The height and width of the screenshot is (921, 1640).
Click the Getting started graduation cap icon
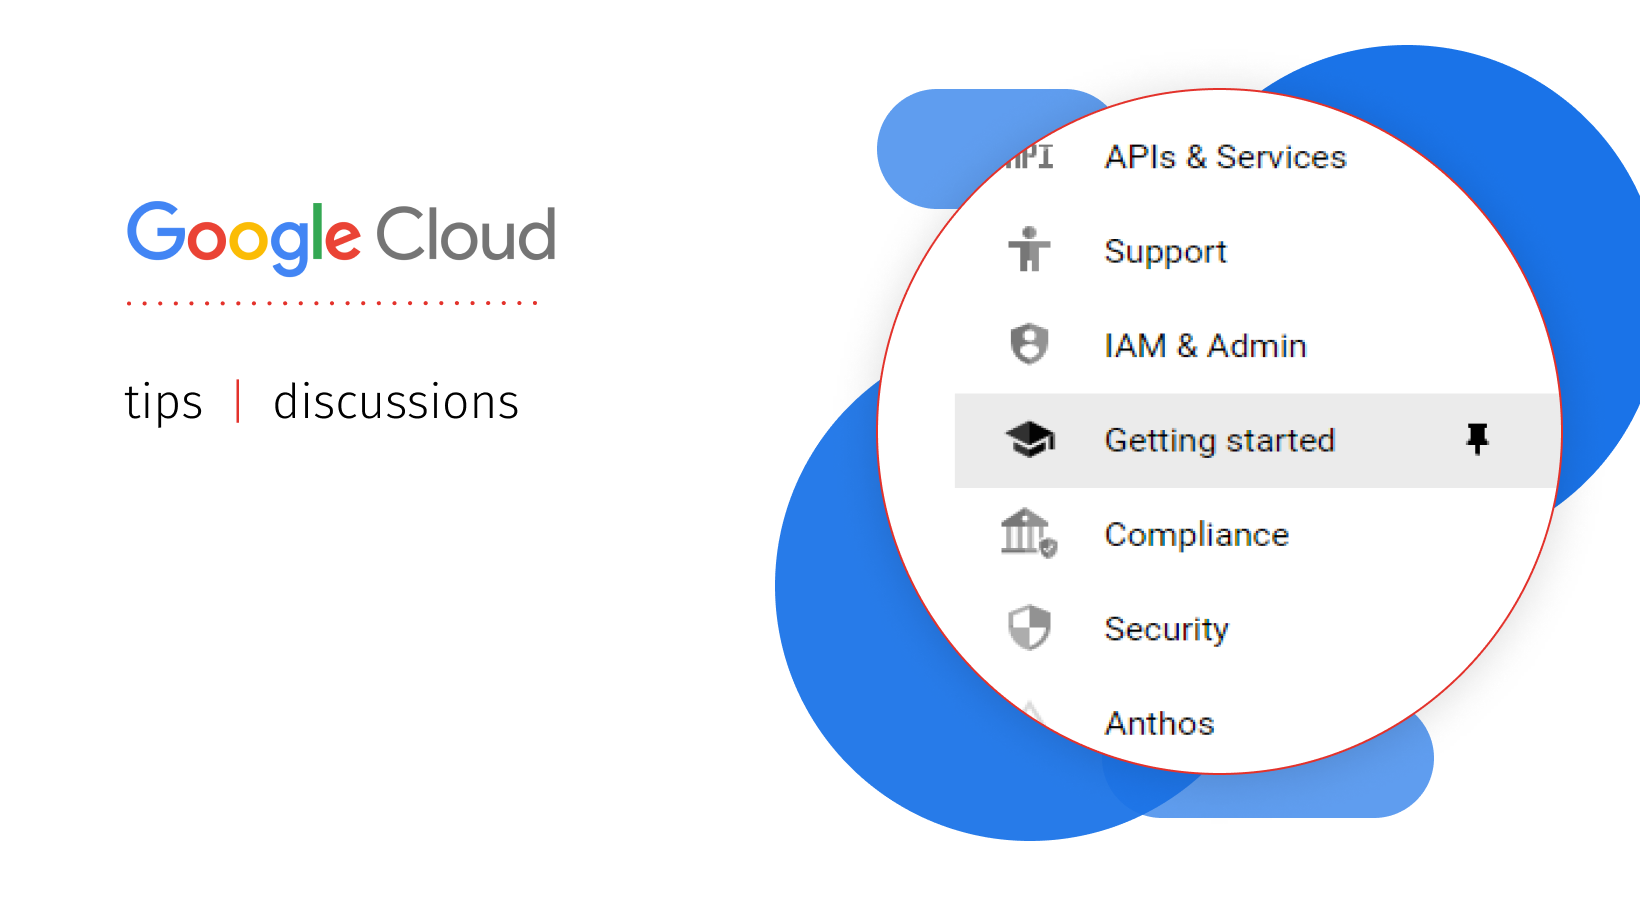tap(1029, 439)
